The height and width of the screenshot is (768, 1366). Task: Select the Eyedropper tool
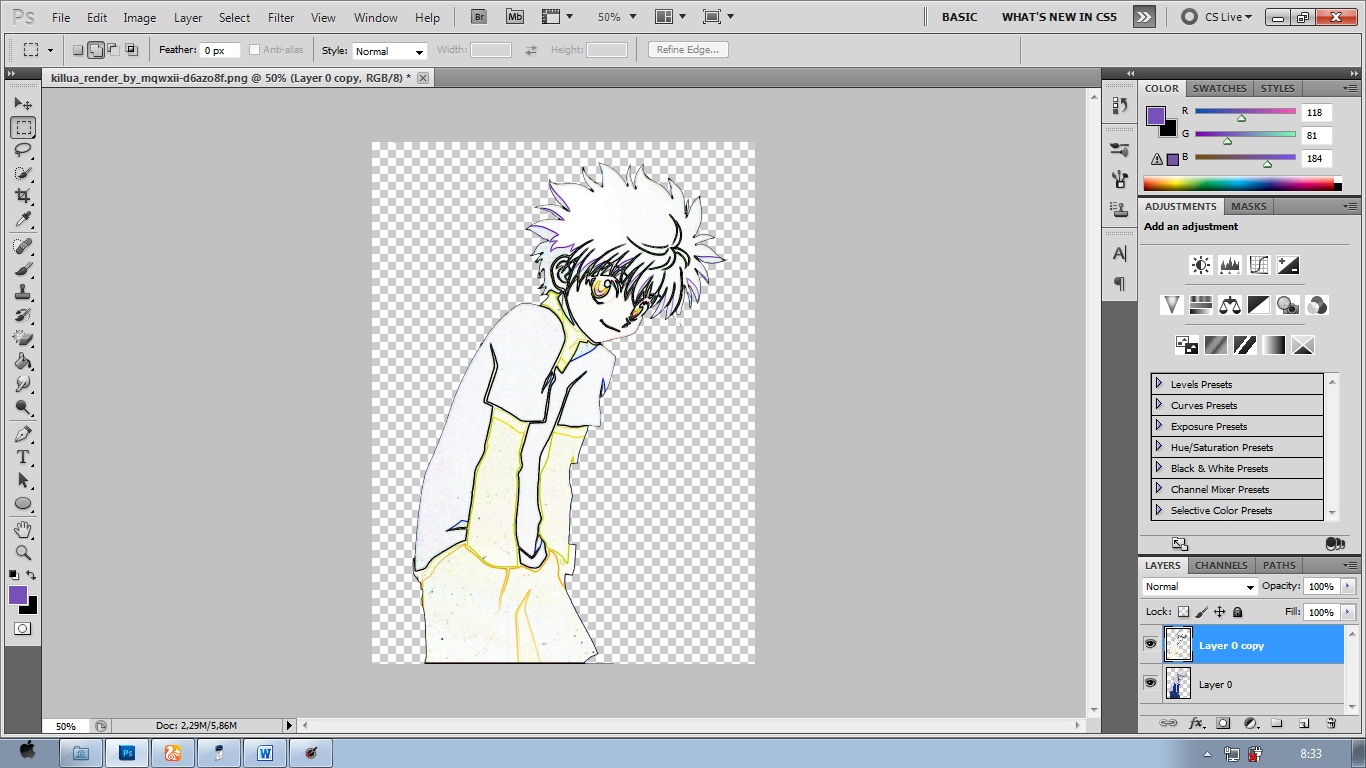coord(23,220)
